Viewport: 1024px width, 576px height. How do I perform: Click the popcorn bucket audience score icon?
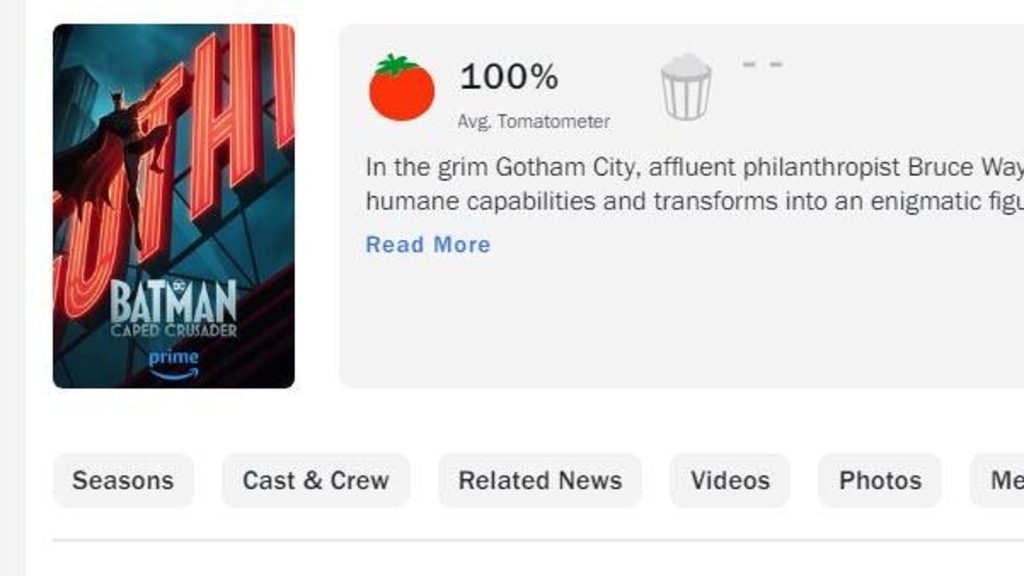coord(686,88)
